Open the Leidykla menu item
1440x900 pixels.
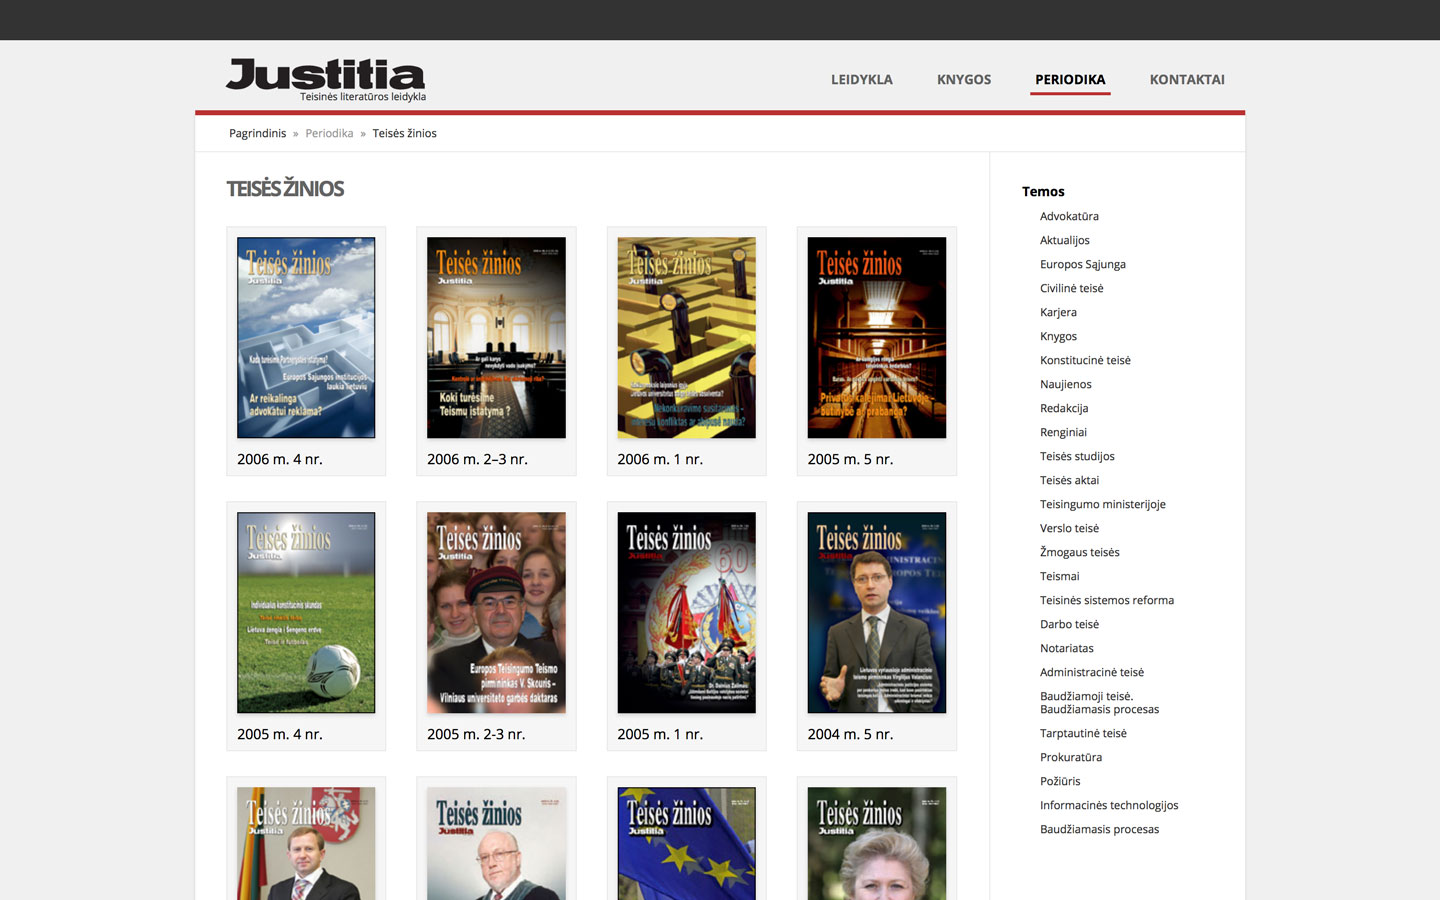[862, 80]
